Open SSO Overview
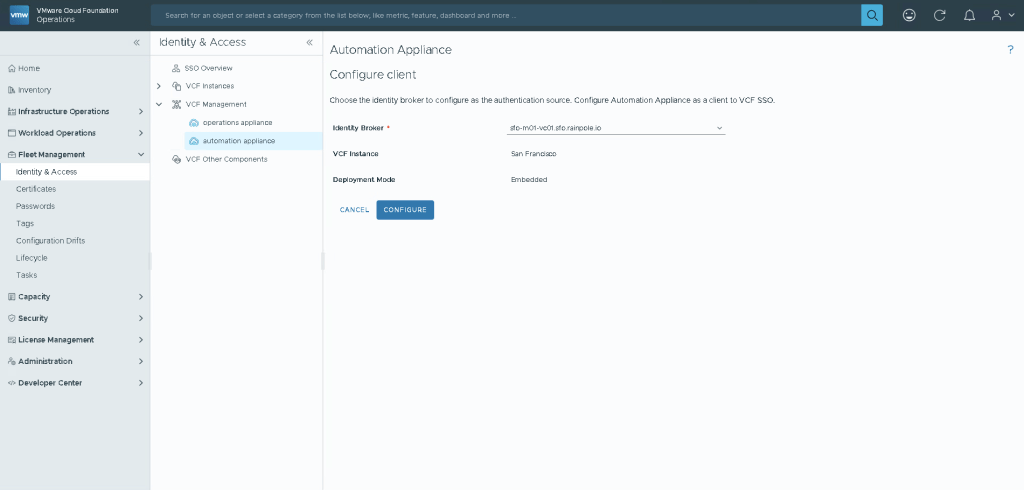This screenshot has height=490, width=1024. 208,68
